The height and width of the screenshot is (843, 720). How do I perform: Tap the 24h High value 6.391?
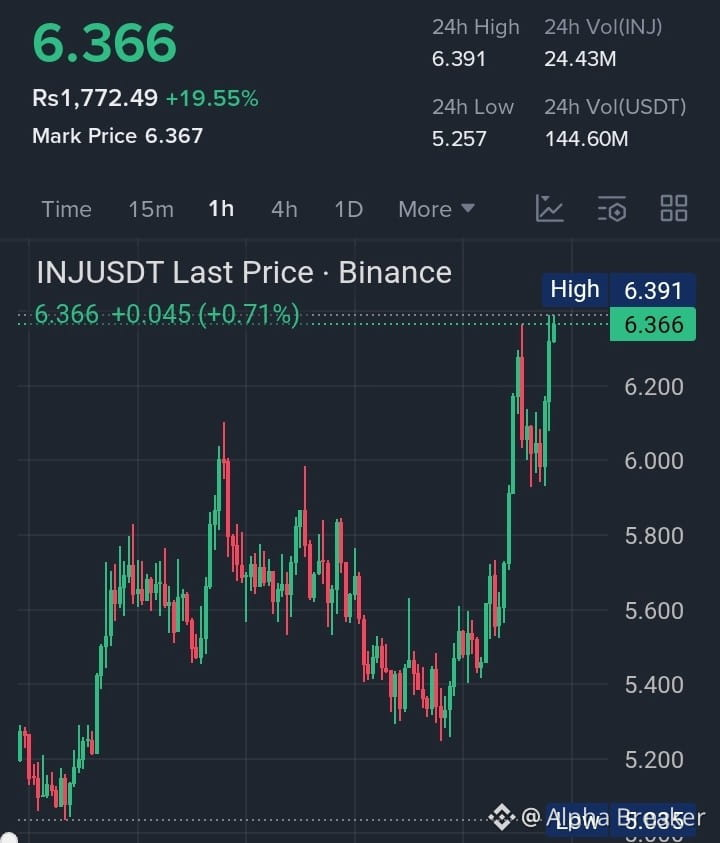coord(459,59)
